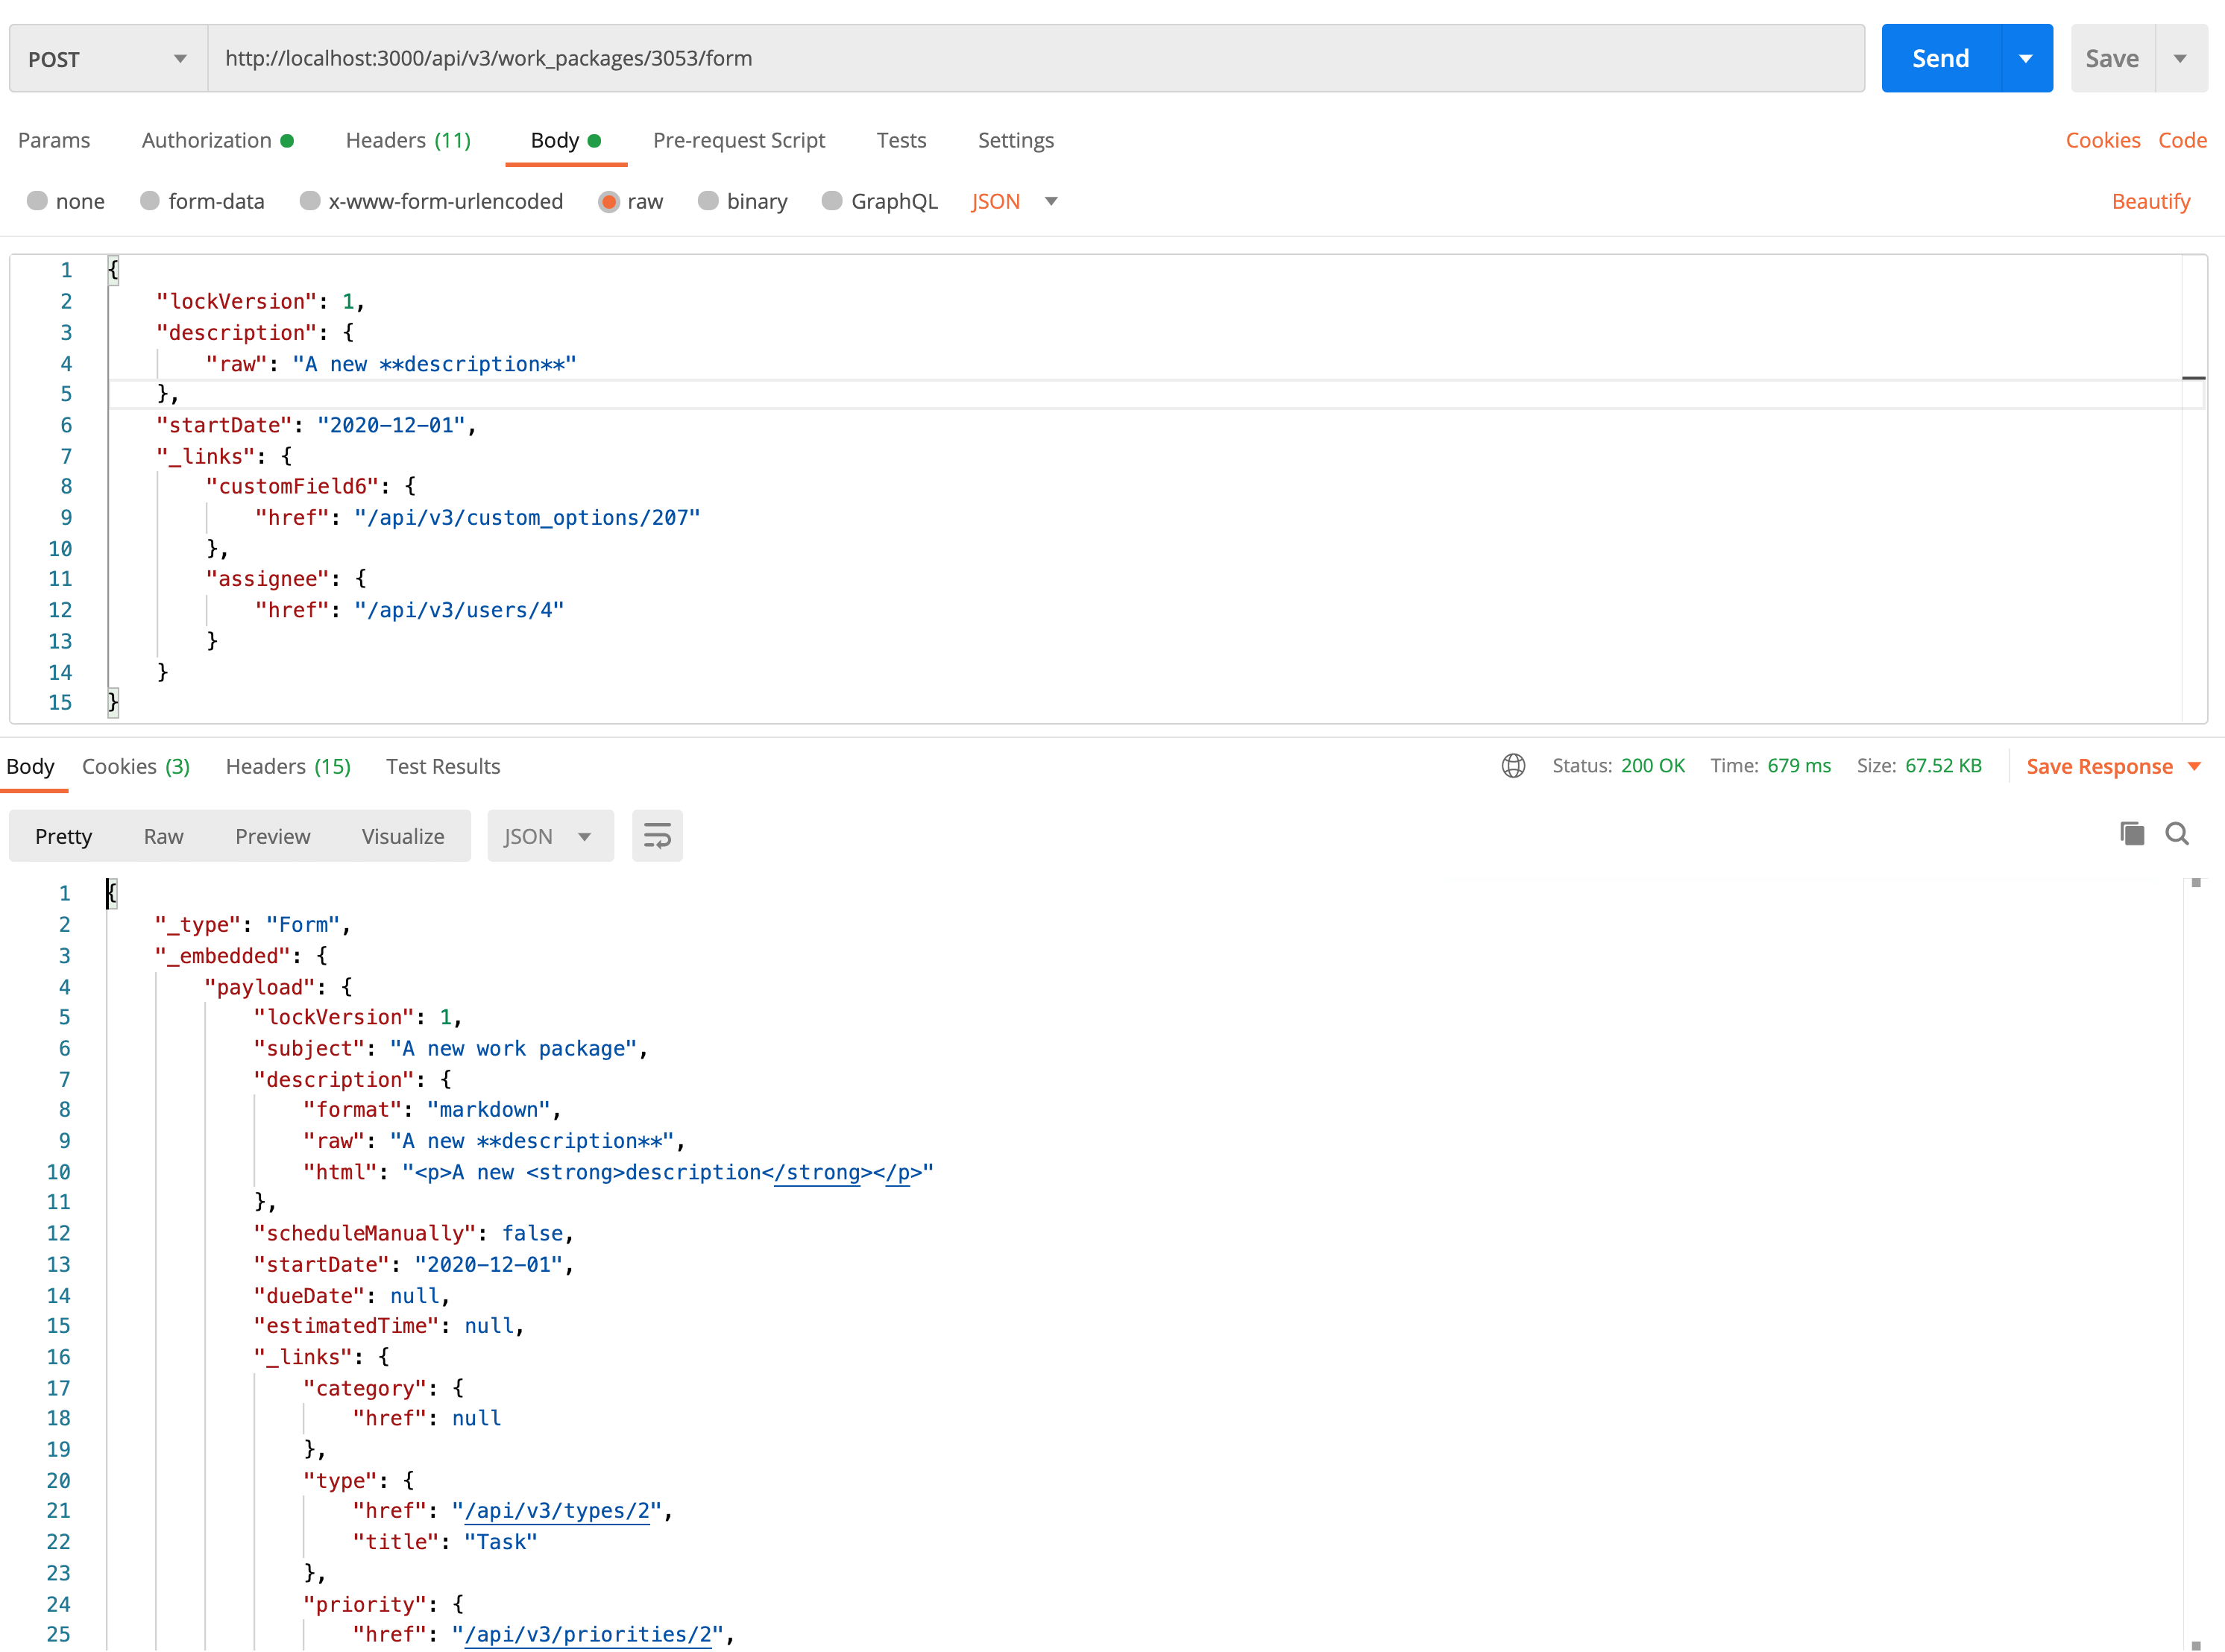Open the Save Response dropdown arrow
This screenshot has height=1652, width=2225.
click(x=2195, y=767)
